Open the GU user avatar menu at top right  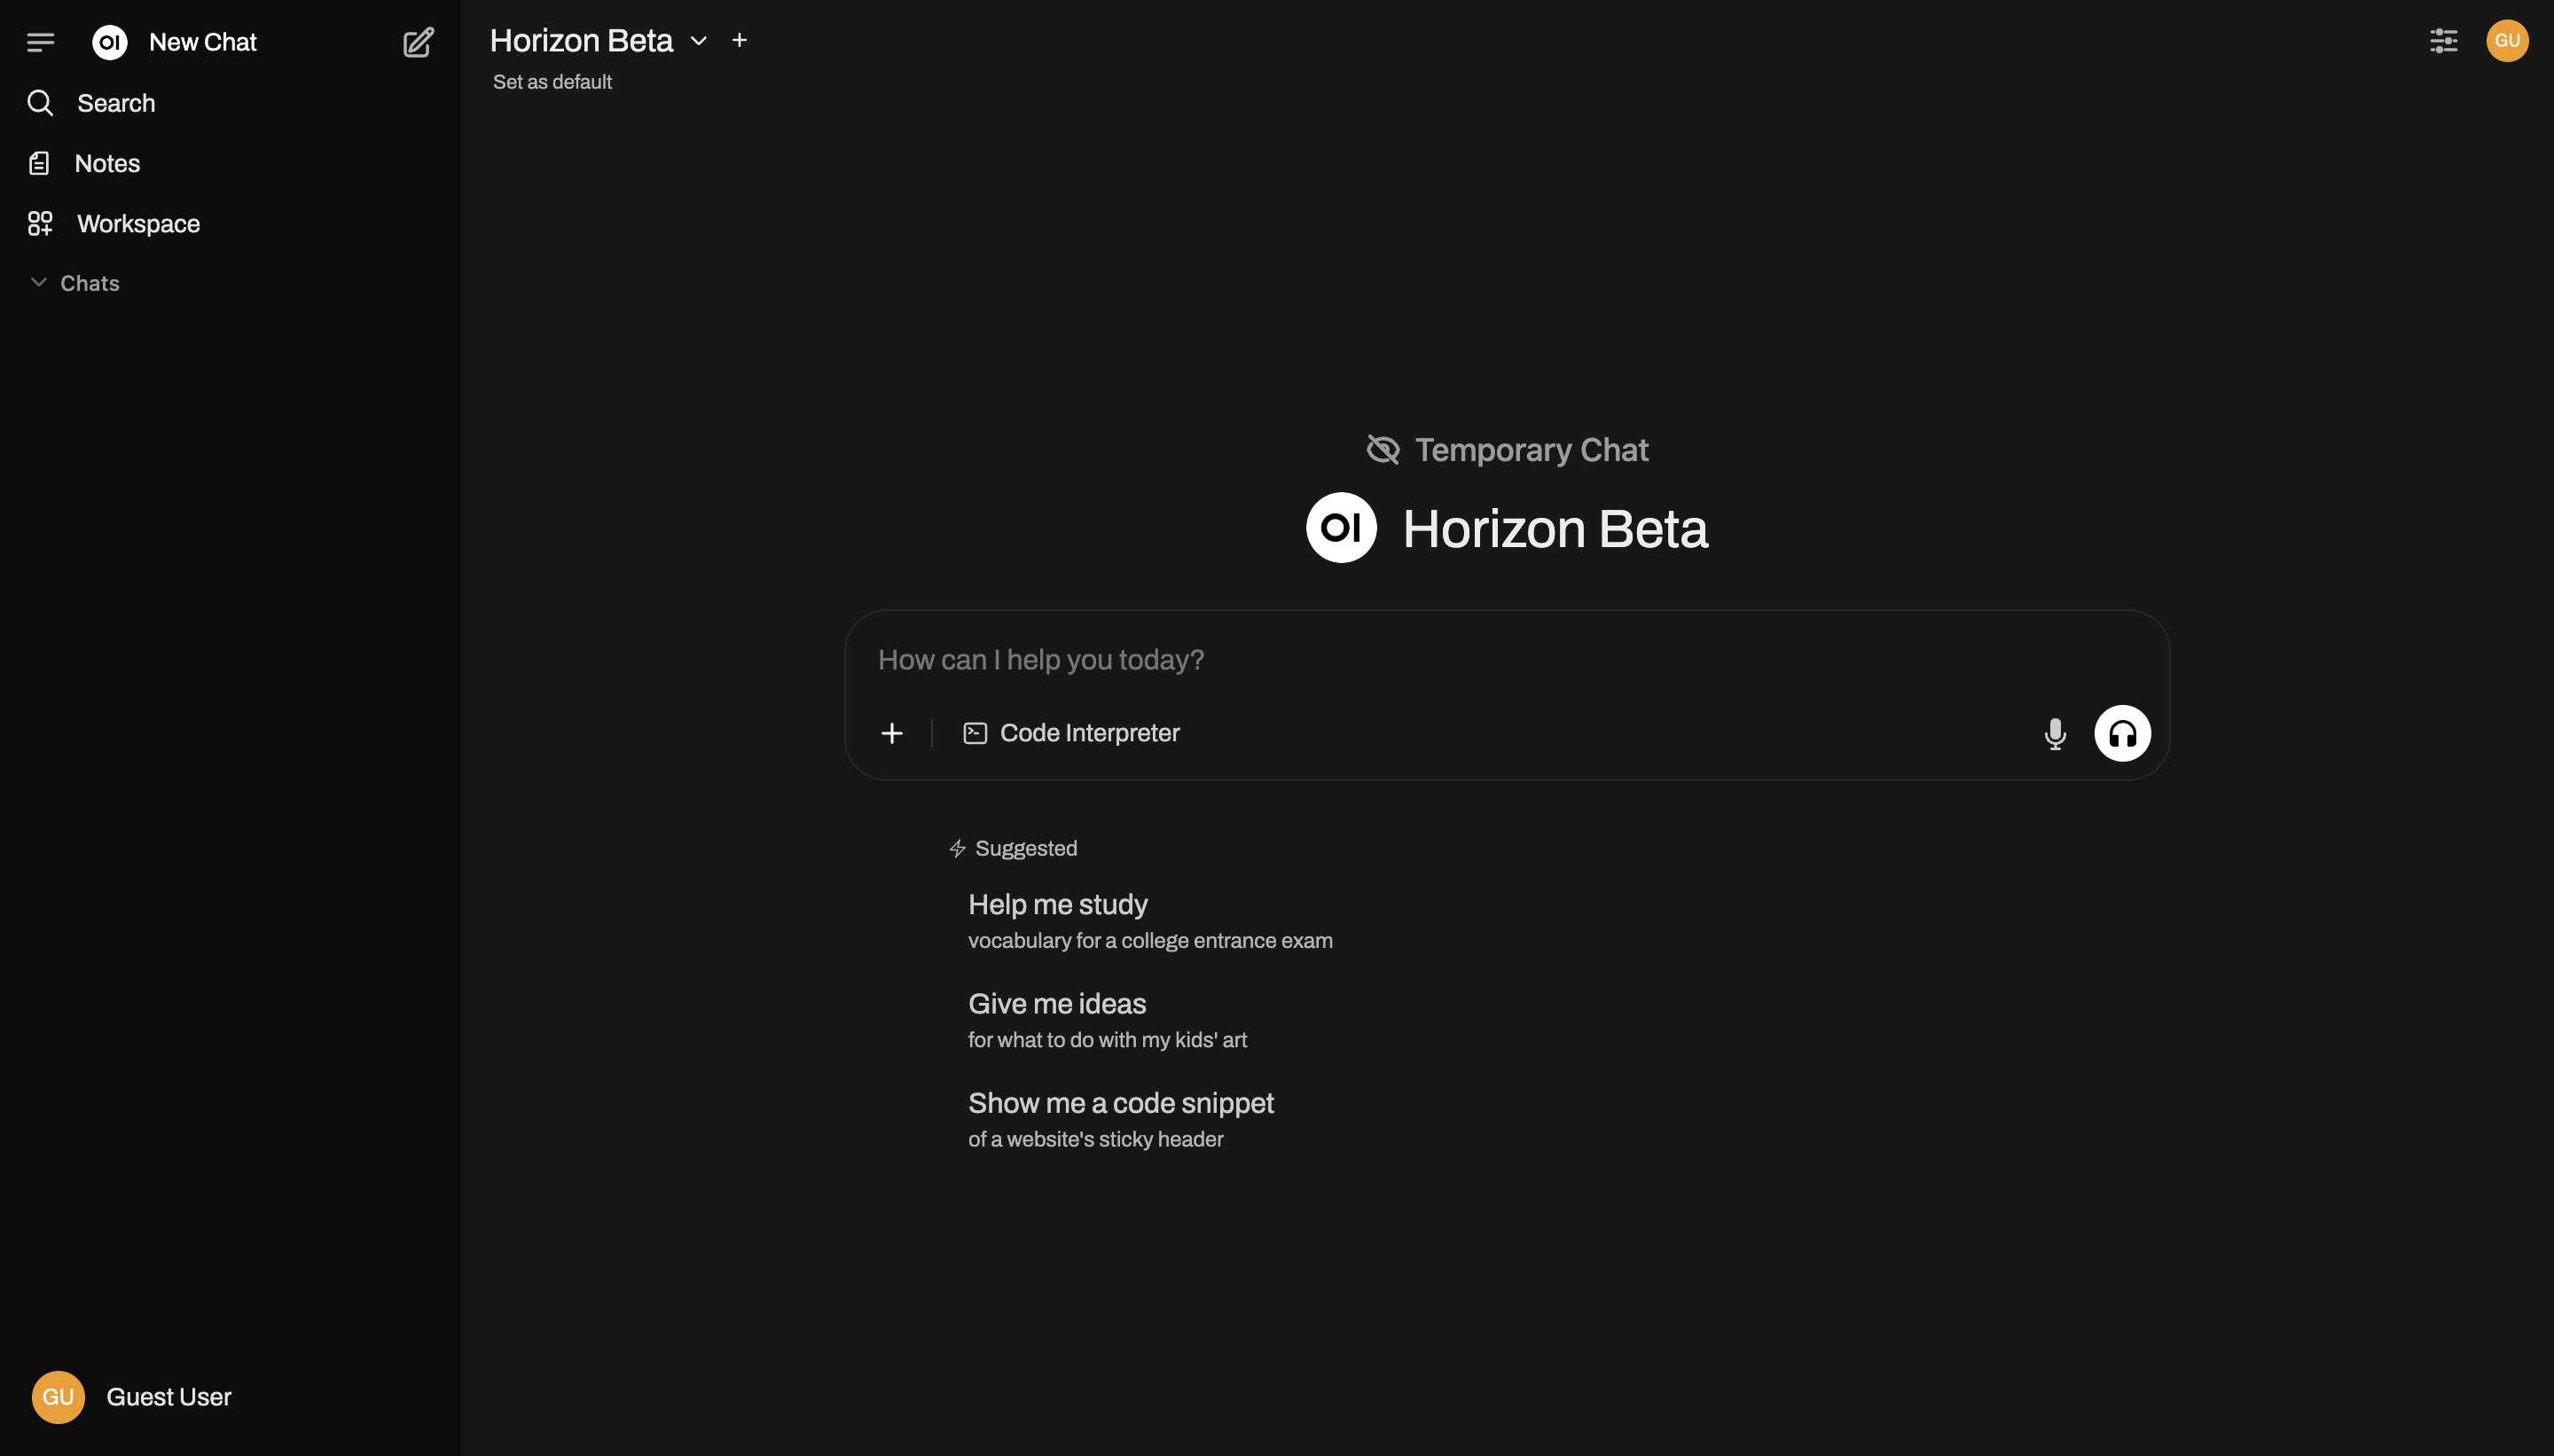[x=2507, y=41]
